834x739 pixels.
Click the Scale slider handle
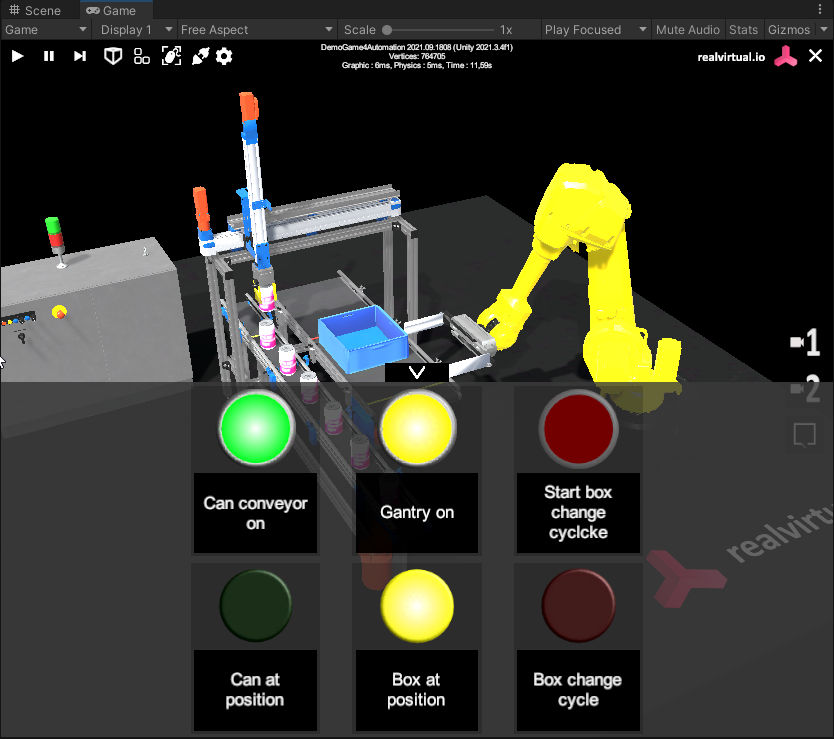[x=388, y=30]
